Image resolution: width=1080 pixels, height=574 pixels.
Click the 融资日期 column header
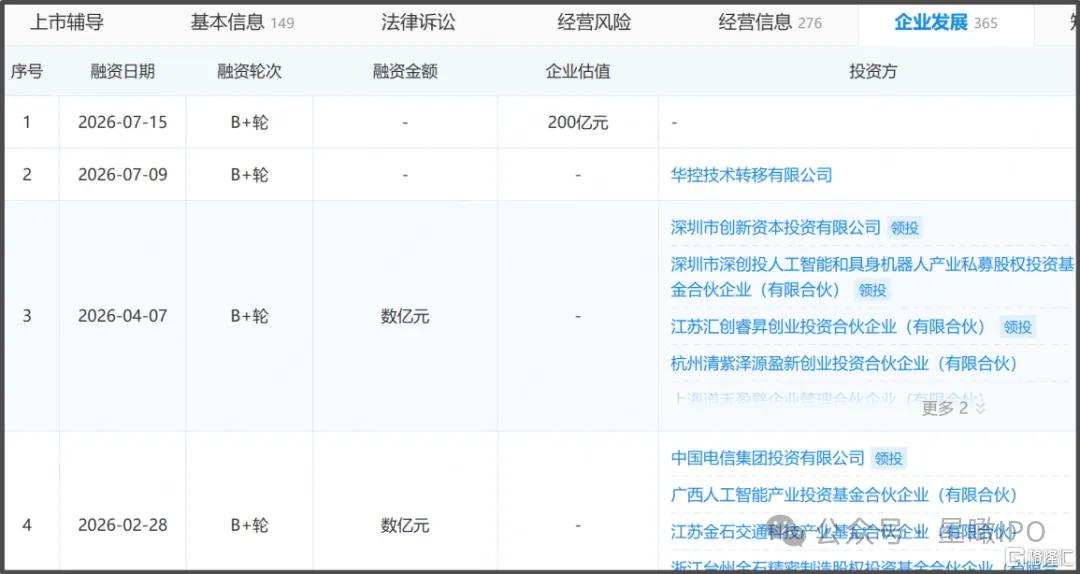(123, 71)
